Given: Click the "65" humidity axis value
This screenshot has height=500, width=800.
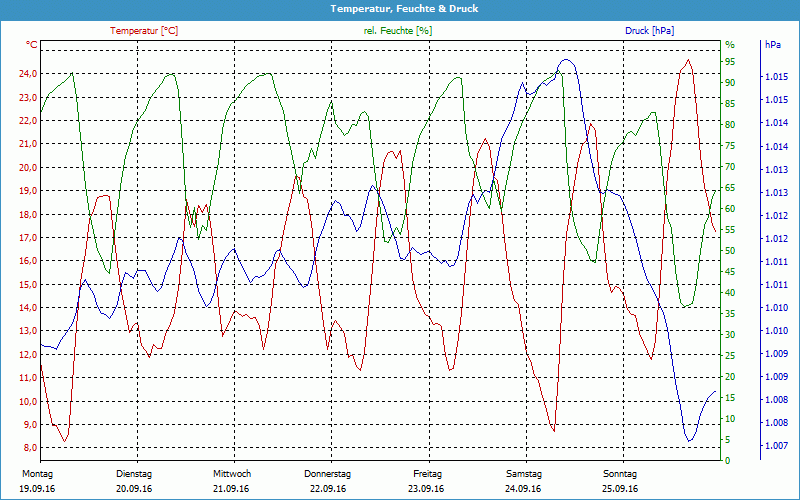Looking at the screenshot, I should [730, 188].
